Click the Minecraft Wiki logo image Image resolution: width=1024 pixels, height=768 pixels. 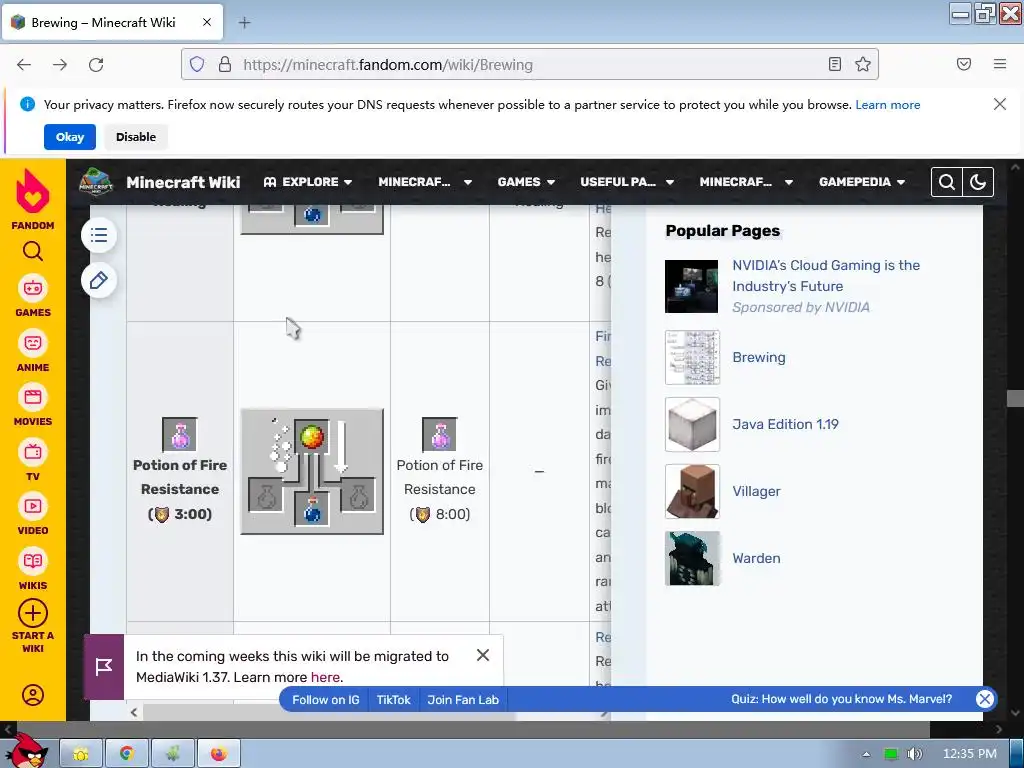pyautogui.click(x=96, y=182)
